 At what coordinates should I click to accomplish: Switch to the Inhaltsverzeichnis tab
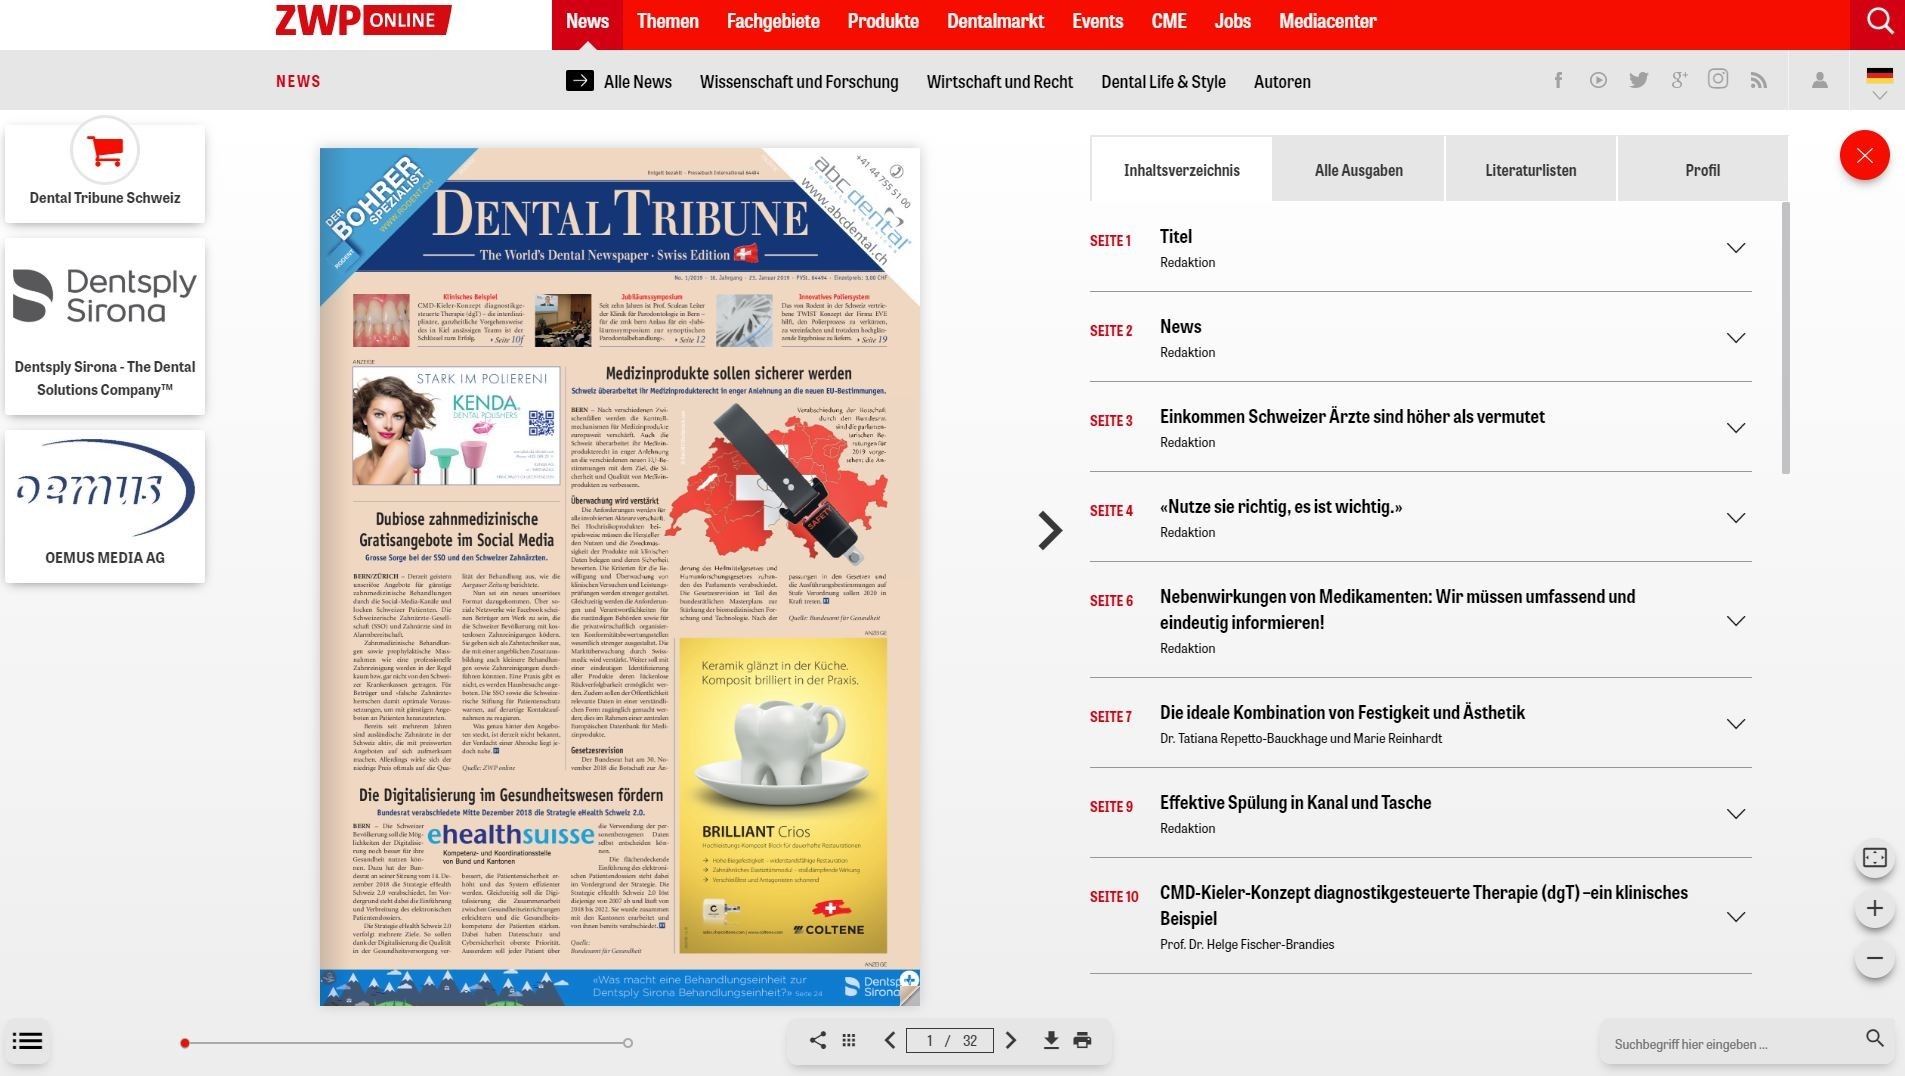coord(1181,170)
